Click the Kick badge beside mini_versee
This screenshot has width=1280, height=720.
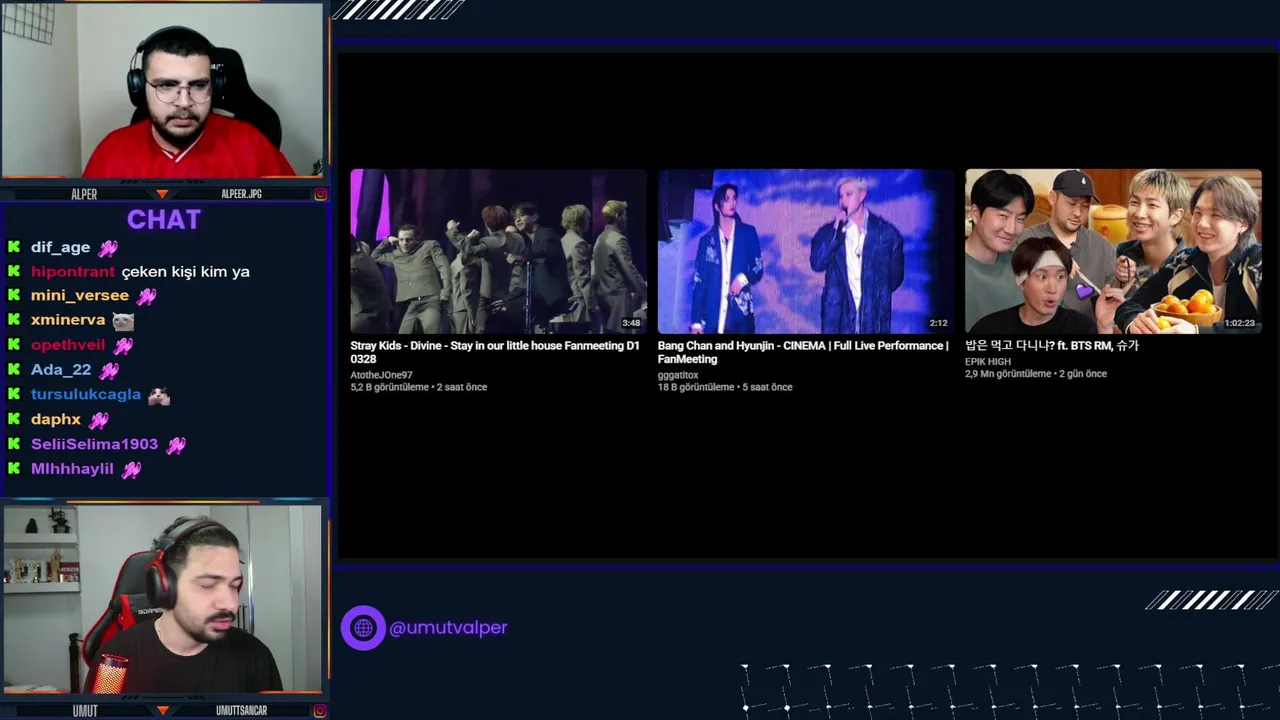(14, 295)
